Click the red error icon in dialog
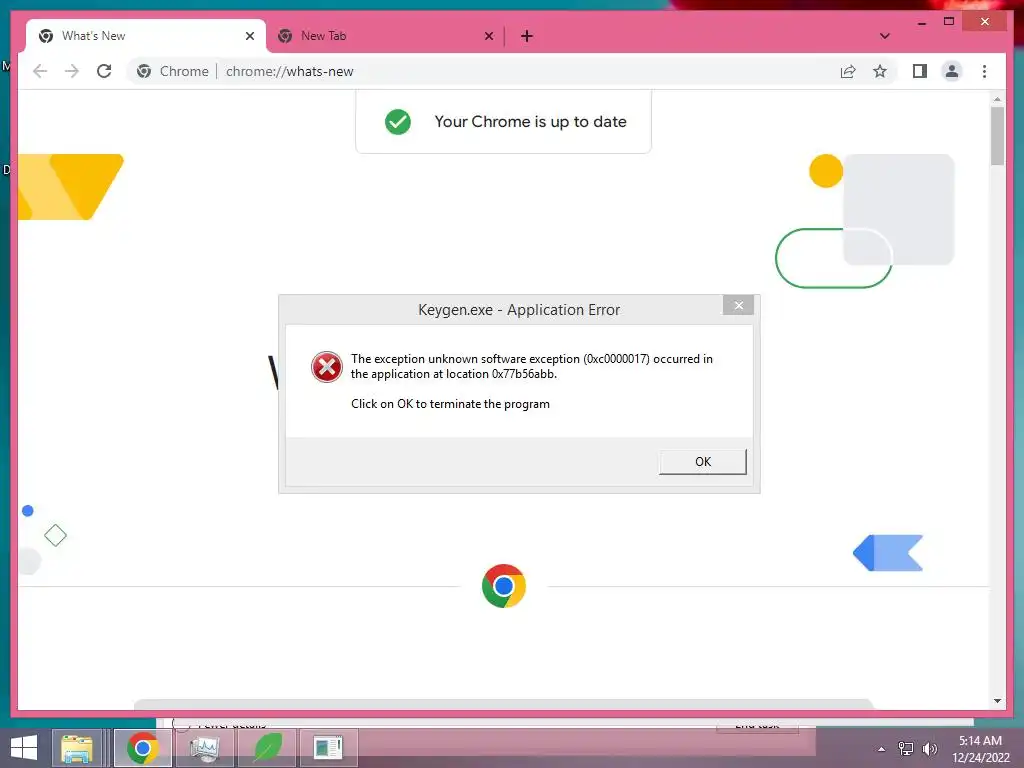The height and width of the screenshot is (768, 1024). 327,367
